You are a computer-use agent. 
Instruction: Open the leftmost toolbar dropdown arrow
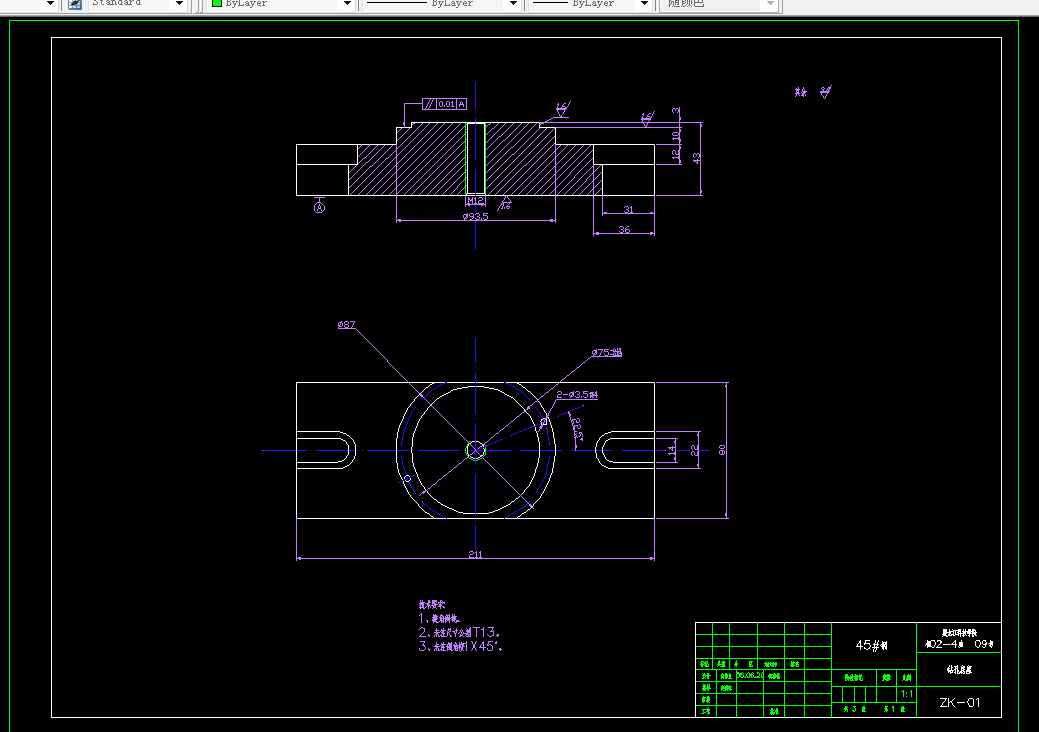pyautogui.click(x=50, y=4)
